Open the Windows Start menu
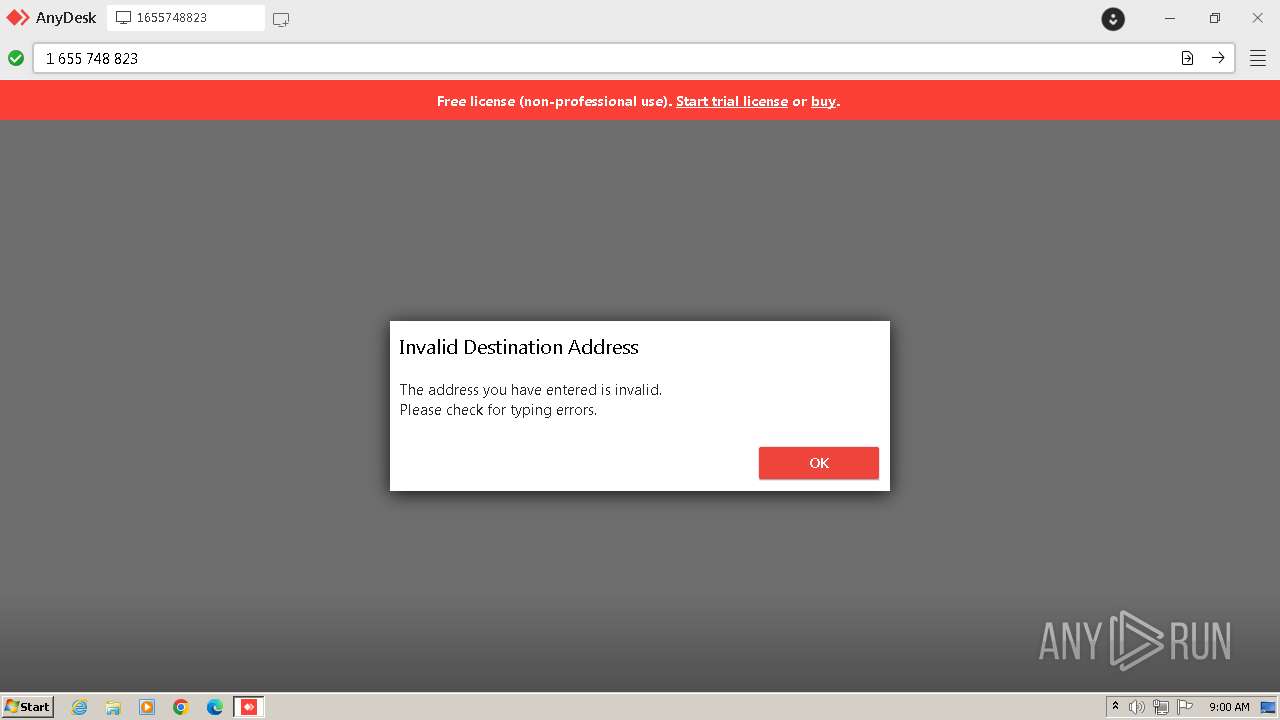 pyautogui.click(x=27, y=706)
